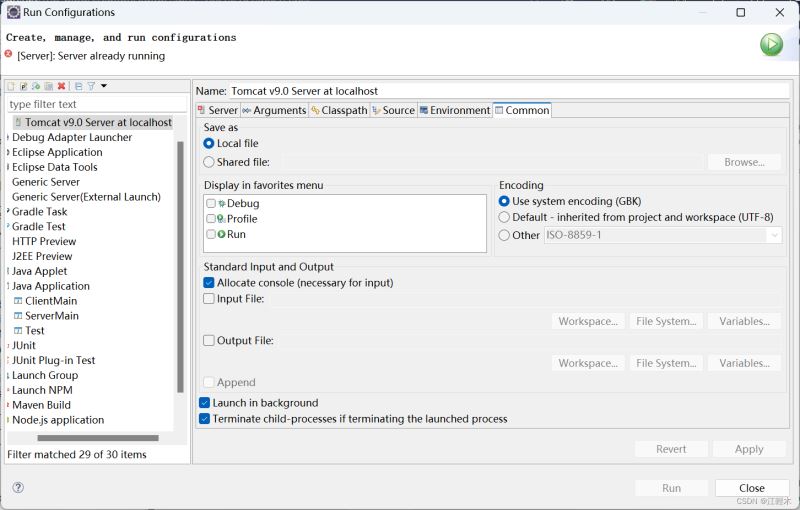This screenshot has height=510, width=800.
Task: Click the Debug bug icon in favorites menu
Action: click(222, 203)
